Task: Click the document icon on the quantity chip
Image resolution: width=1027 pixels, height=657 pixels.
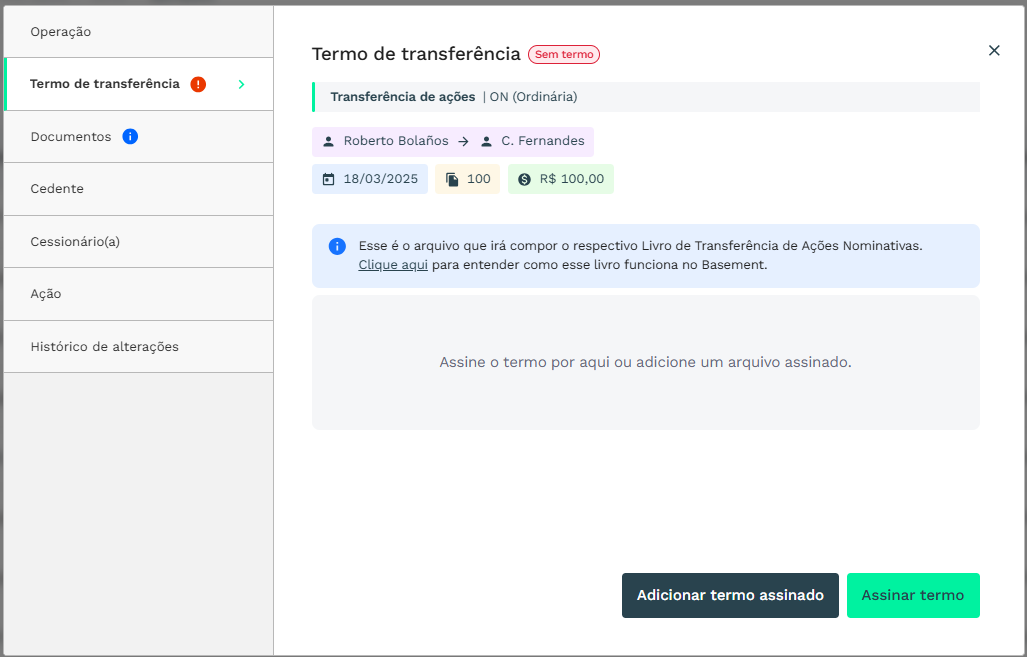Action: click(x=452, y=180)
